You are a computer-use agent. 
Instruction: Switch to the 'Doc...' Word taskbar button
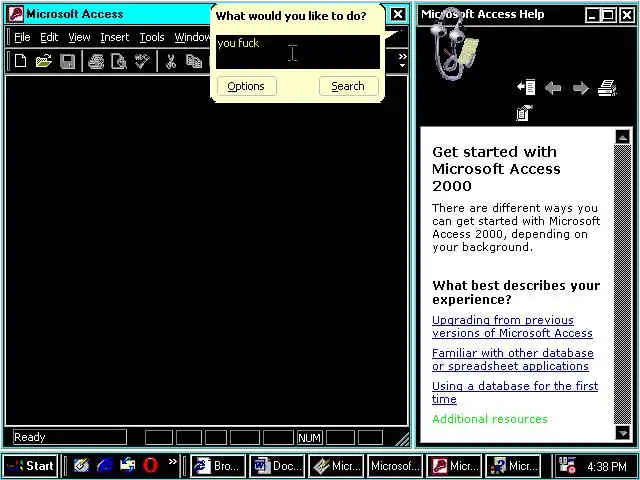[x=277, y=466]
